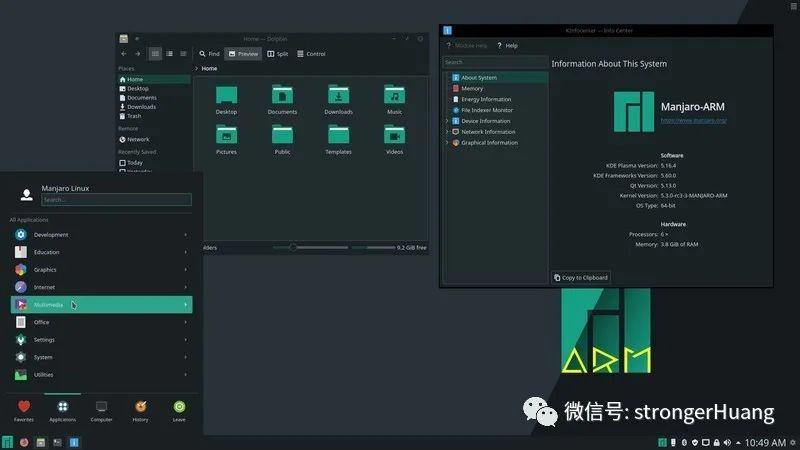This screenshot has height=450, width=800.
Task: Switch to Favorites tab in launcher
Action: click(23, 411)
